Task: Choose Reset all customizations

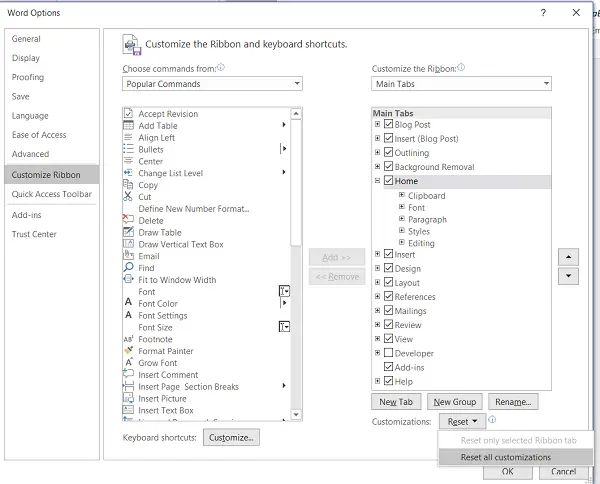Action: pos(515,457)
